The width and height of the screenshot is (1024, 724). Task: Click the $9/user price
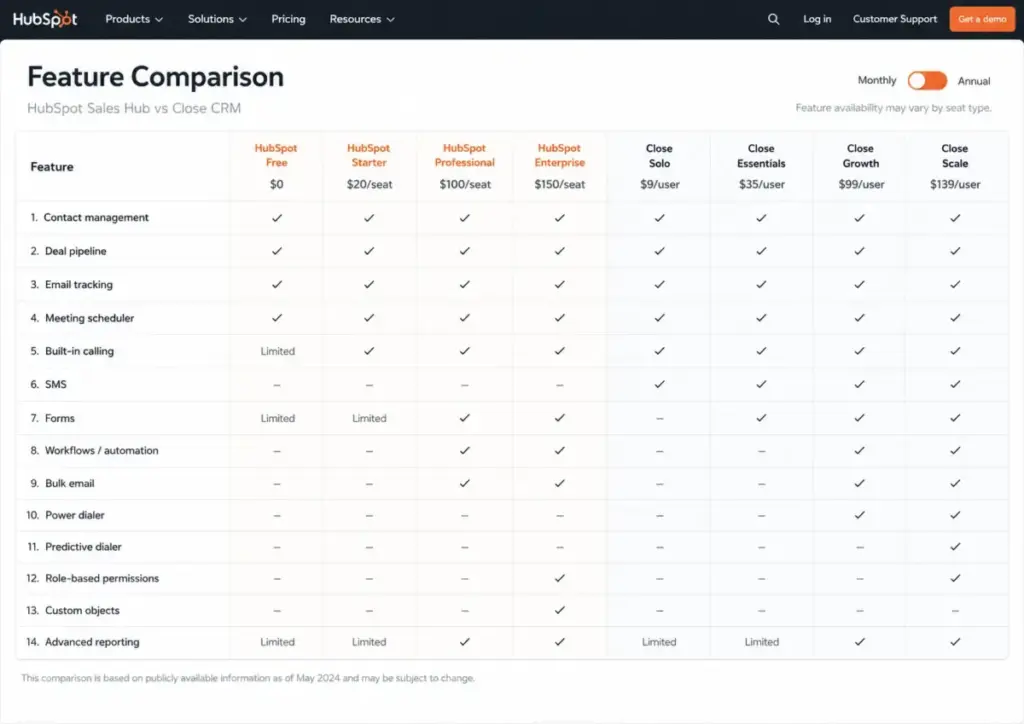pyautogui.click(x=660, y=185)
